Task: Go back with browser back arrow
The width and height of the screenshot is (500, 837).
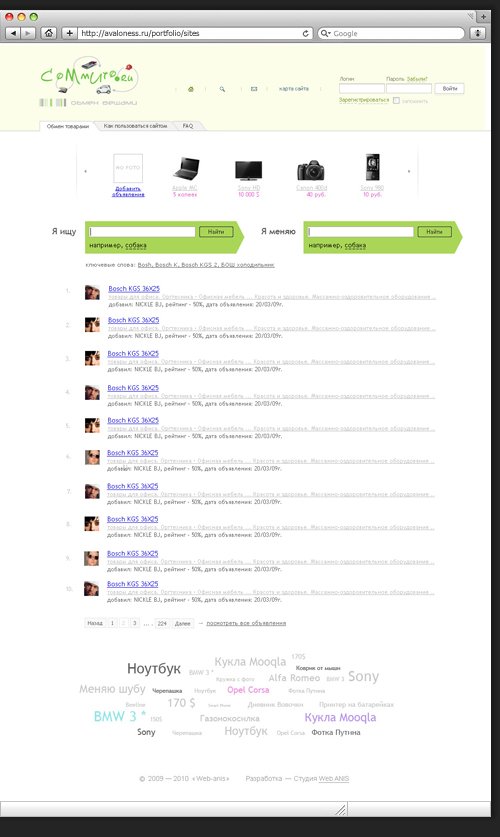Action: pyautogui.click(x=14, y=33)
